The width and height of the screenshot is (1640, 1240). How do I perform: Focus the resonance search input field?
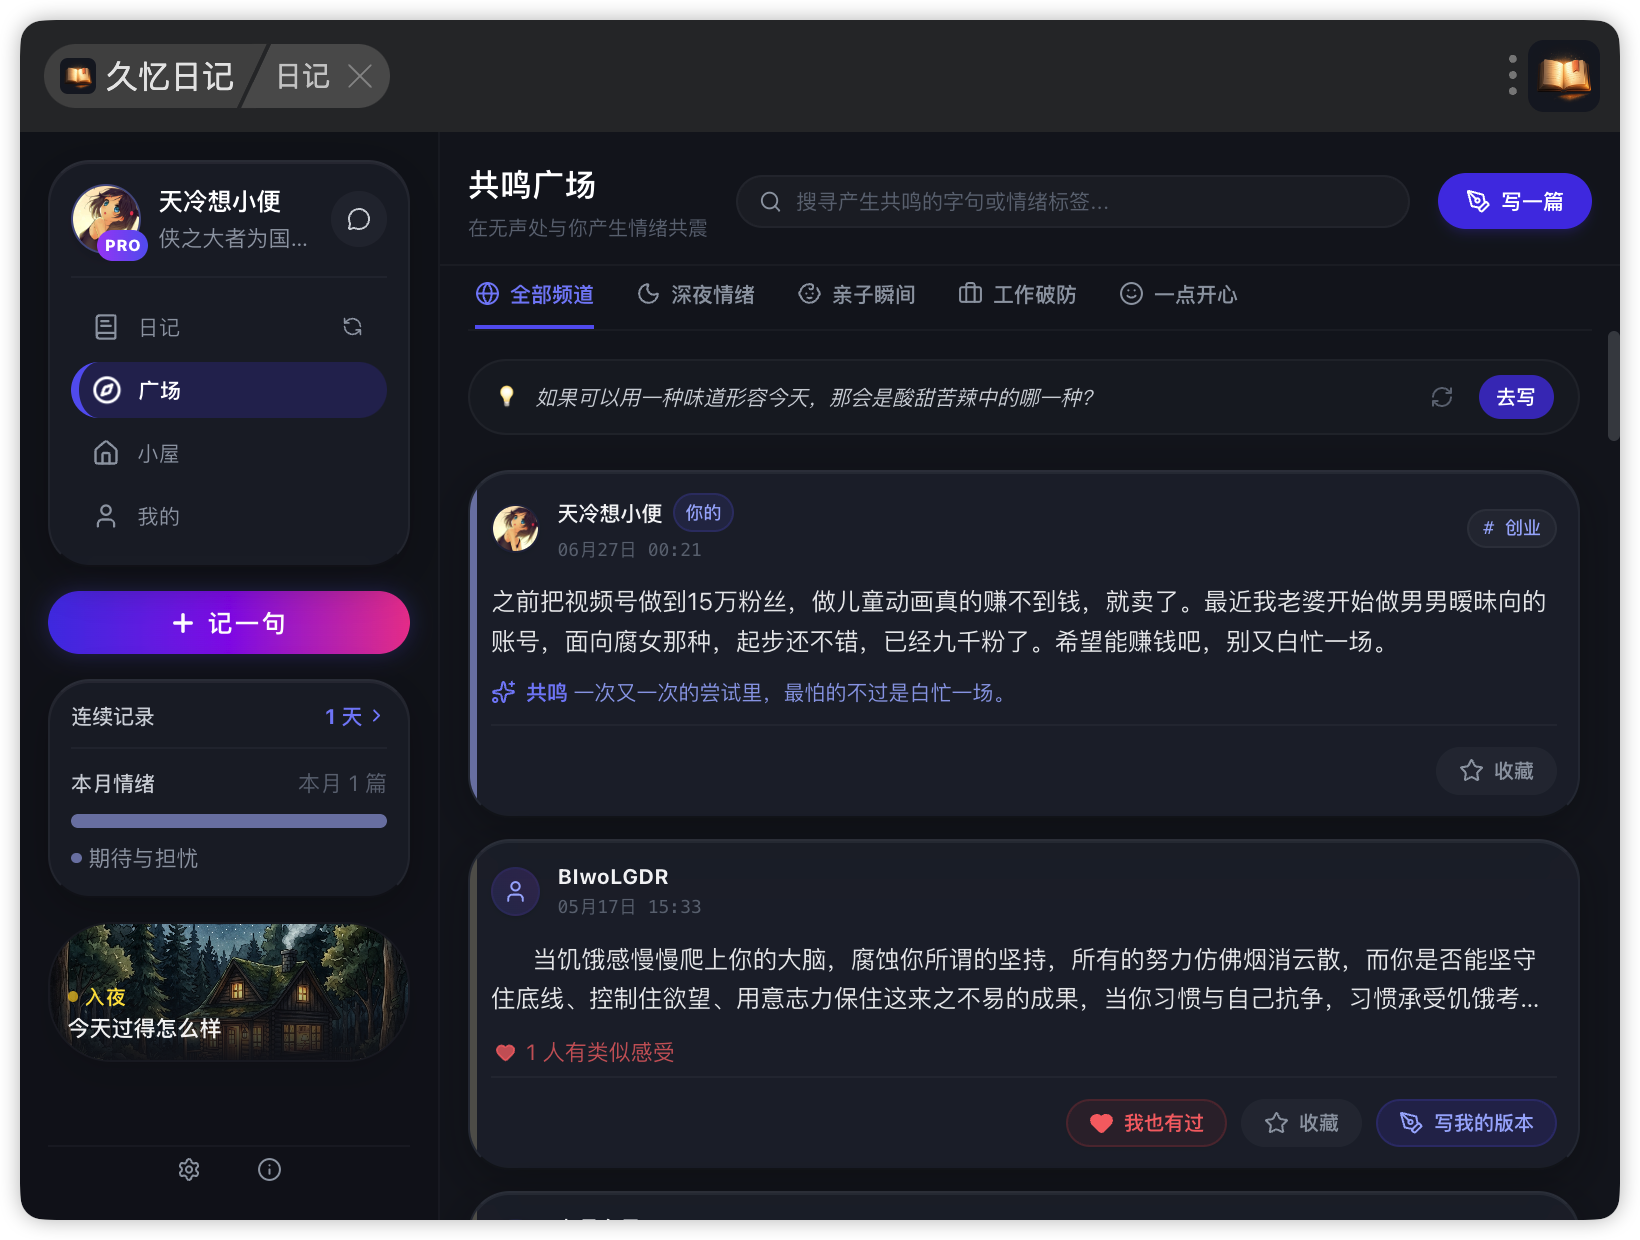(1072, 202)
